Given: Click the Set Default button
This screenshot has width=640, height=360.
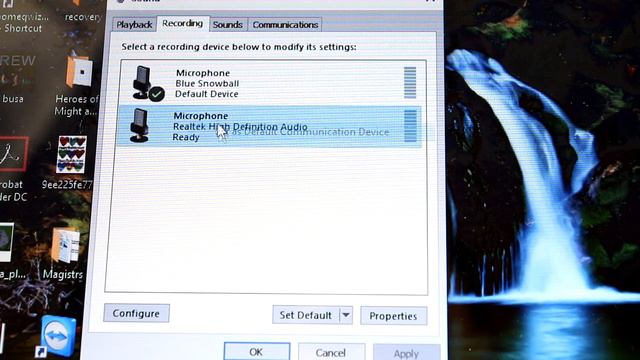Looking at the screenshot, I should 305,315.
